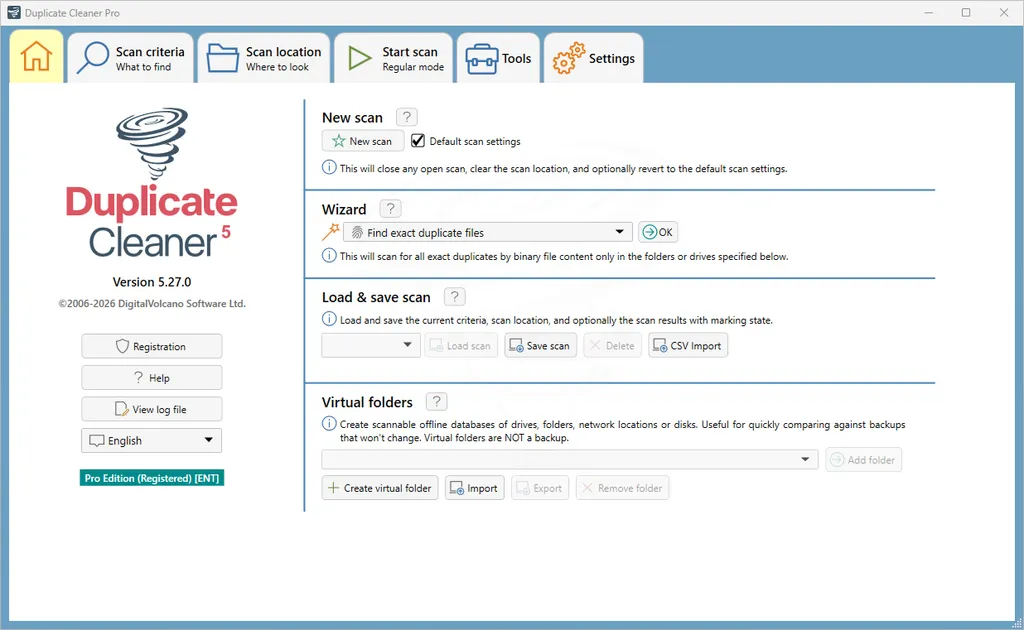This screenshot has height=630, width=1024.
Task: Open the Home tab house icon
Action: 36,56
